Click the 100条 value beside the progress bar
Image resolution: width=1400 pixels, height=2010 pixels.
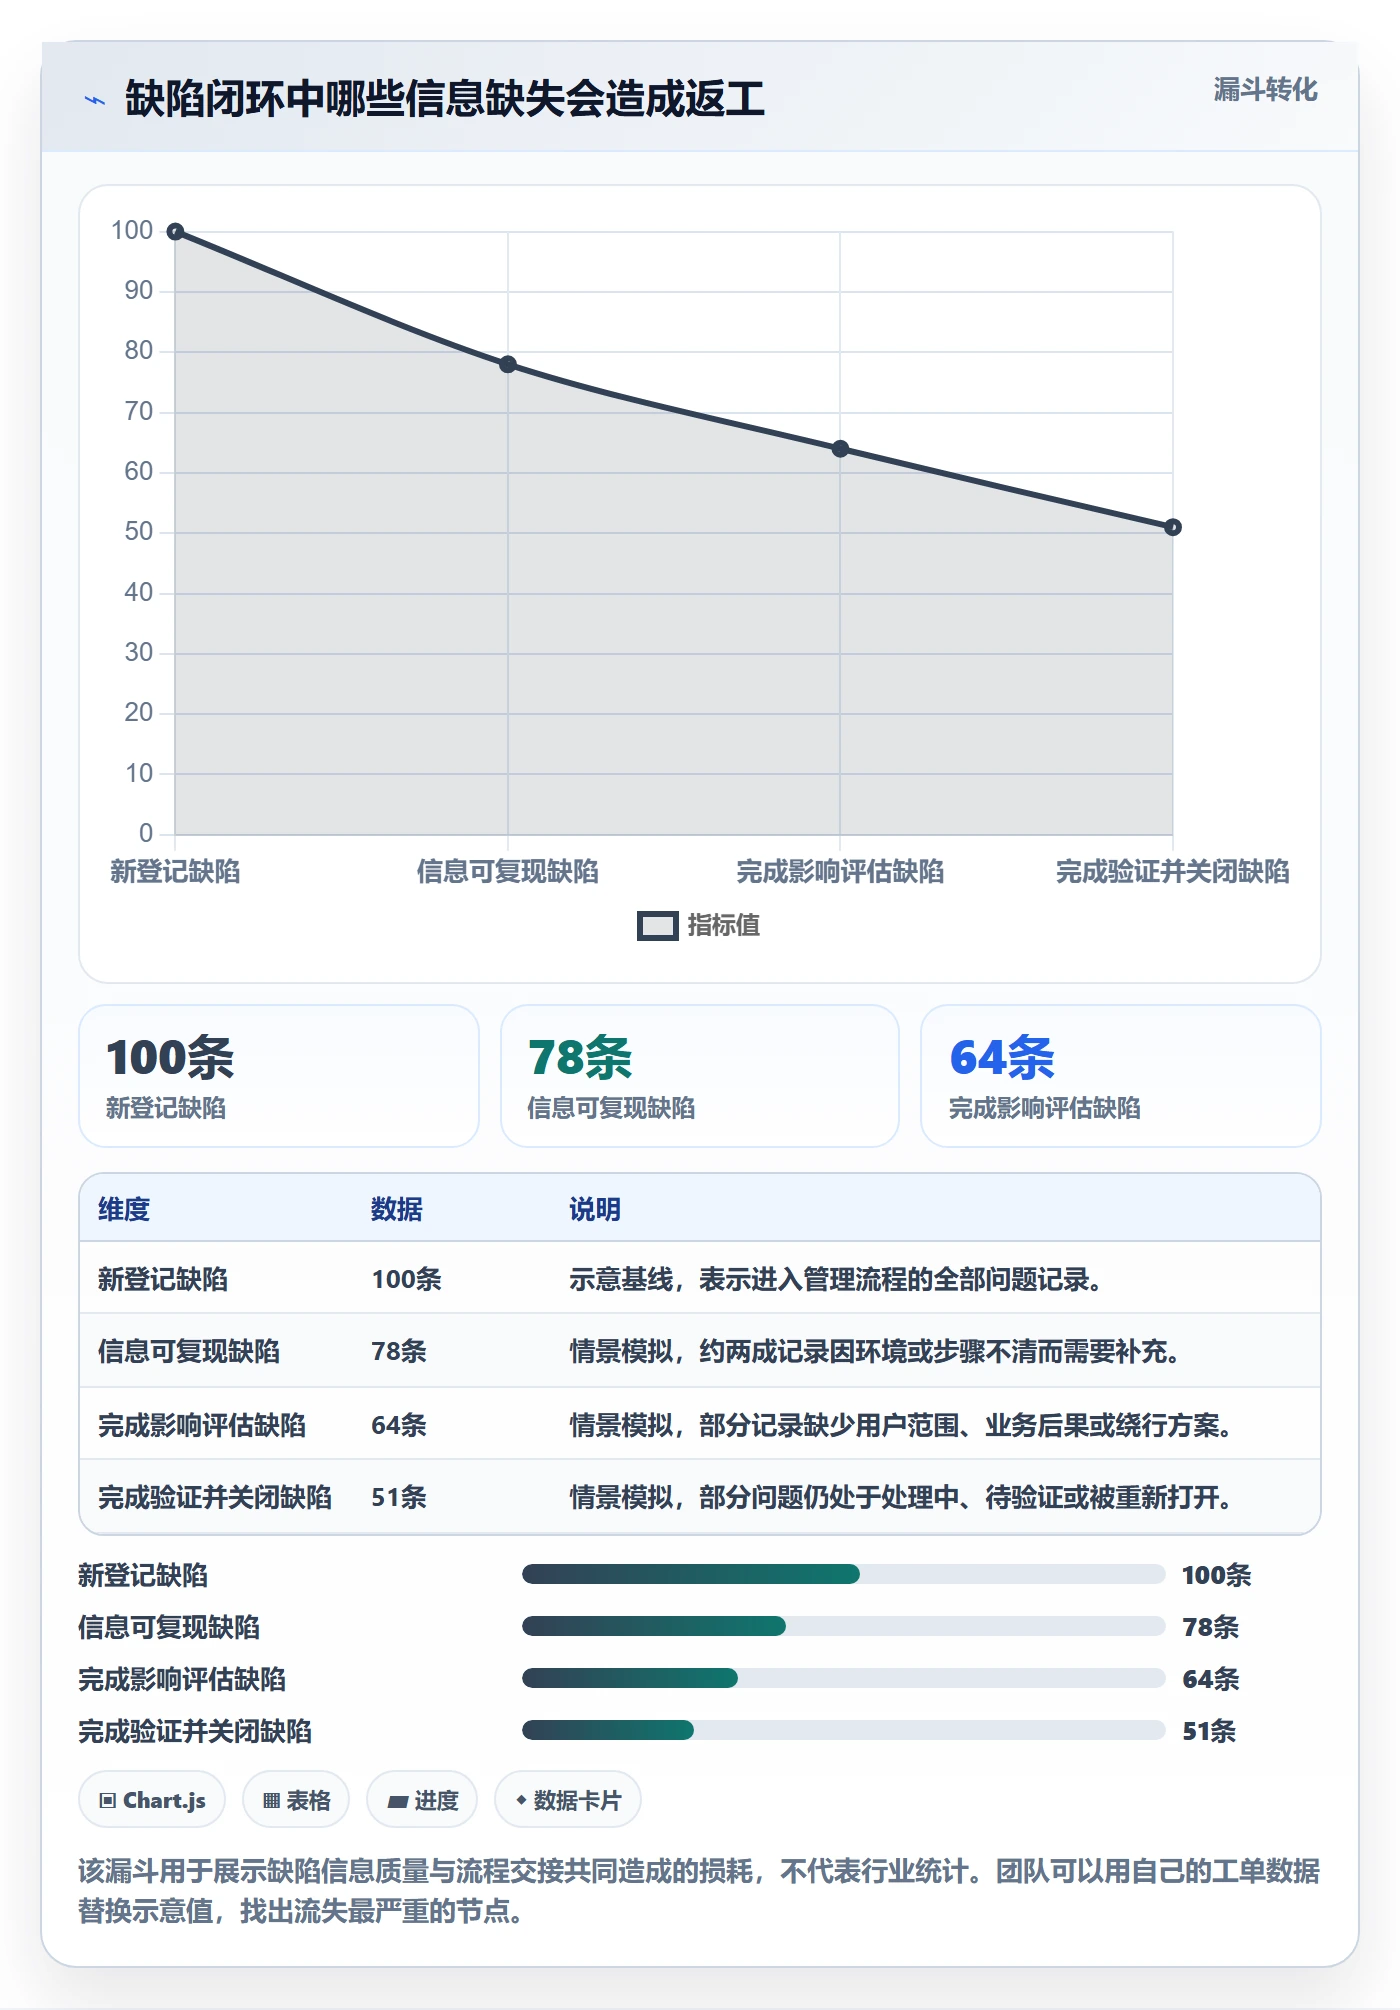coord(1216,1575)
